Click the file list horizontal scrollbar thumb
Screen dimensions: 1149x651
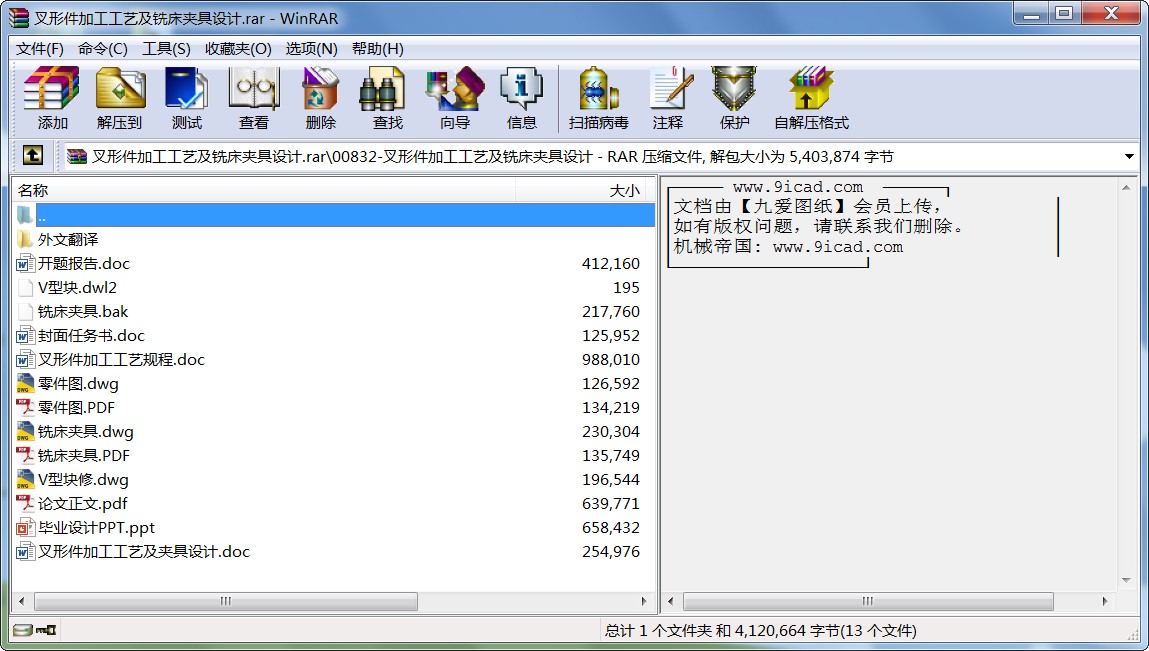point(226,601)
